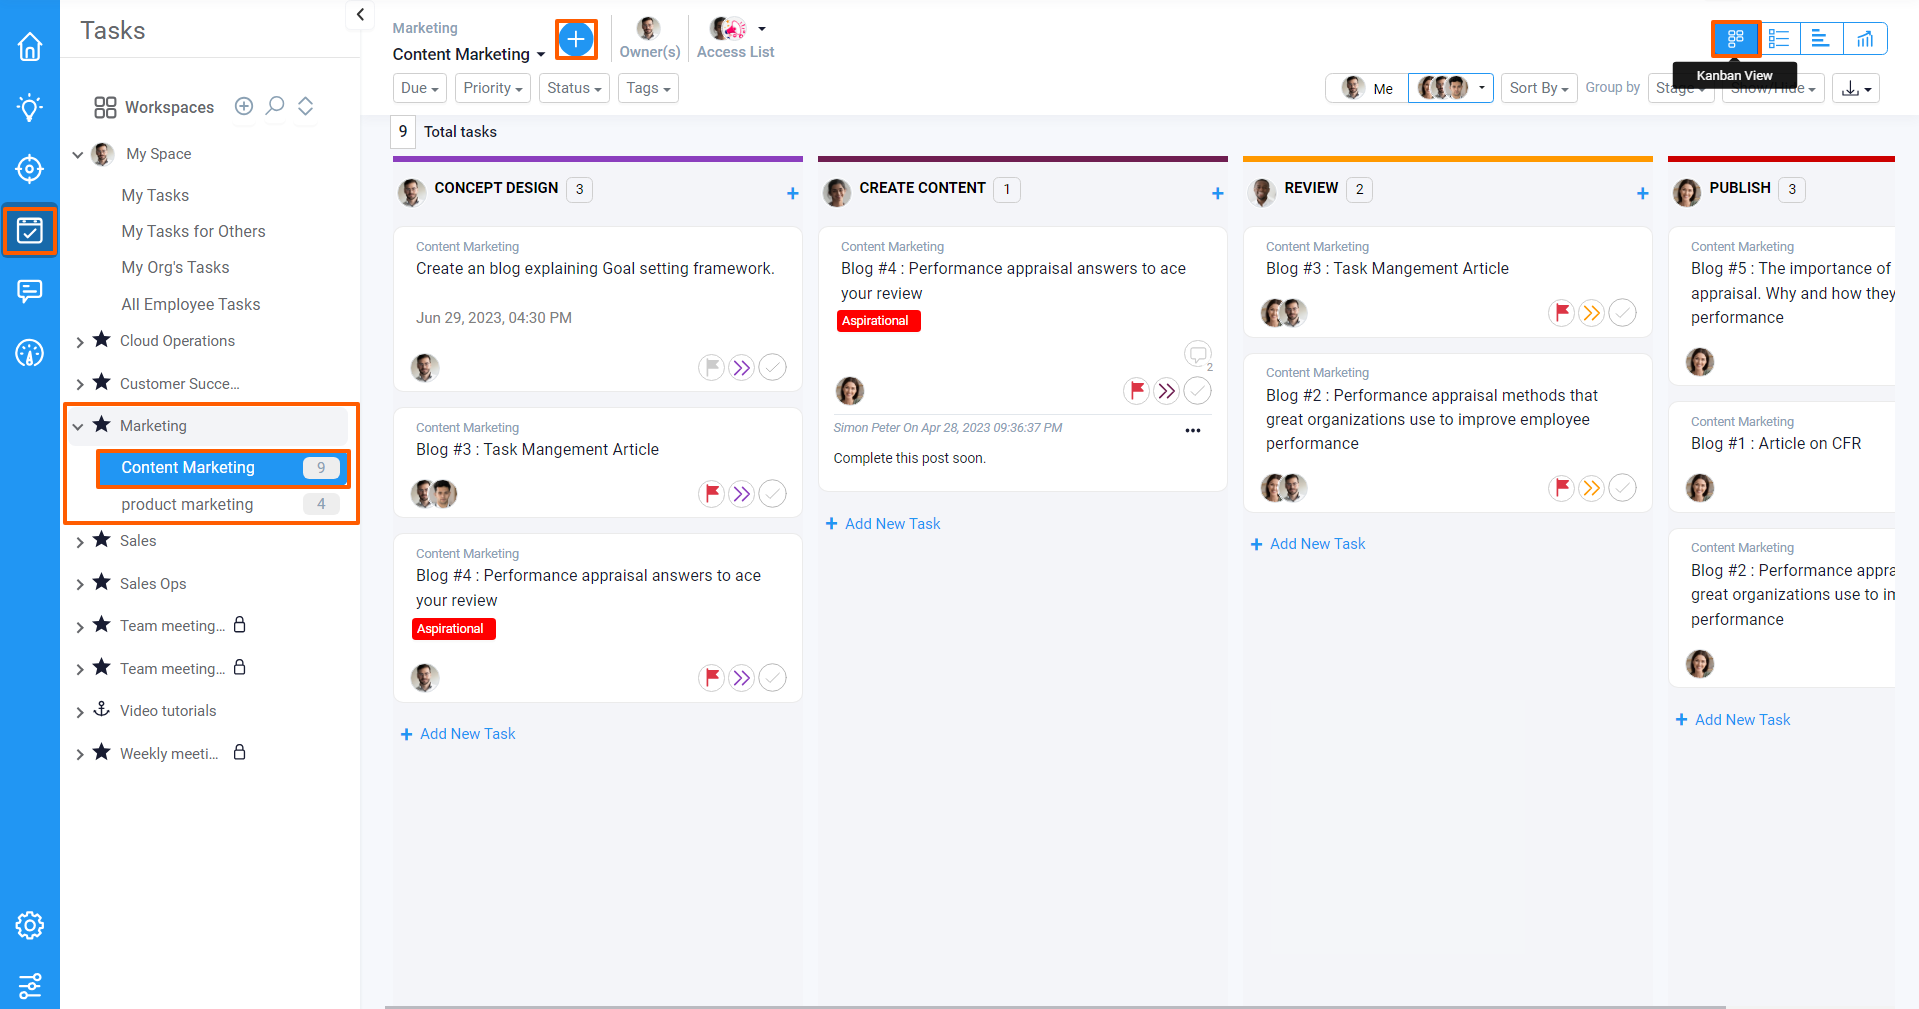Click the Access List button
Viewport: 1919px width, 1009px height.
736,39
